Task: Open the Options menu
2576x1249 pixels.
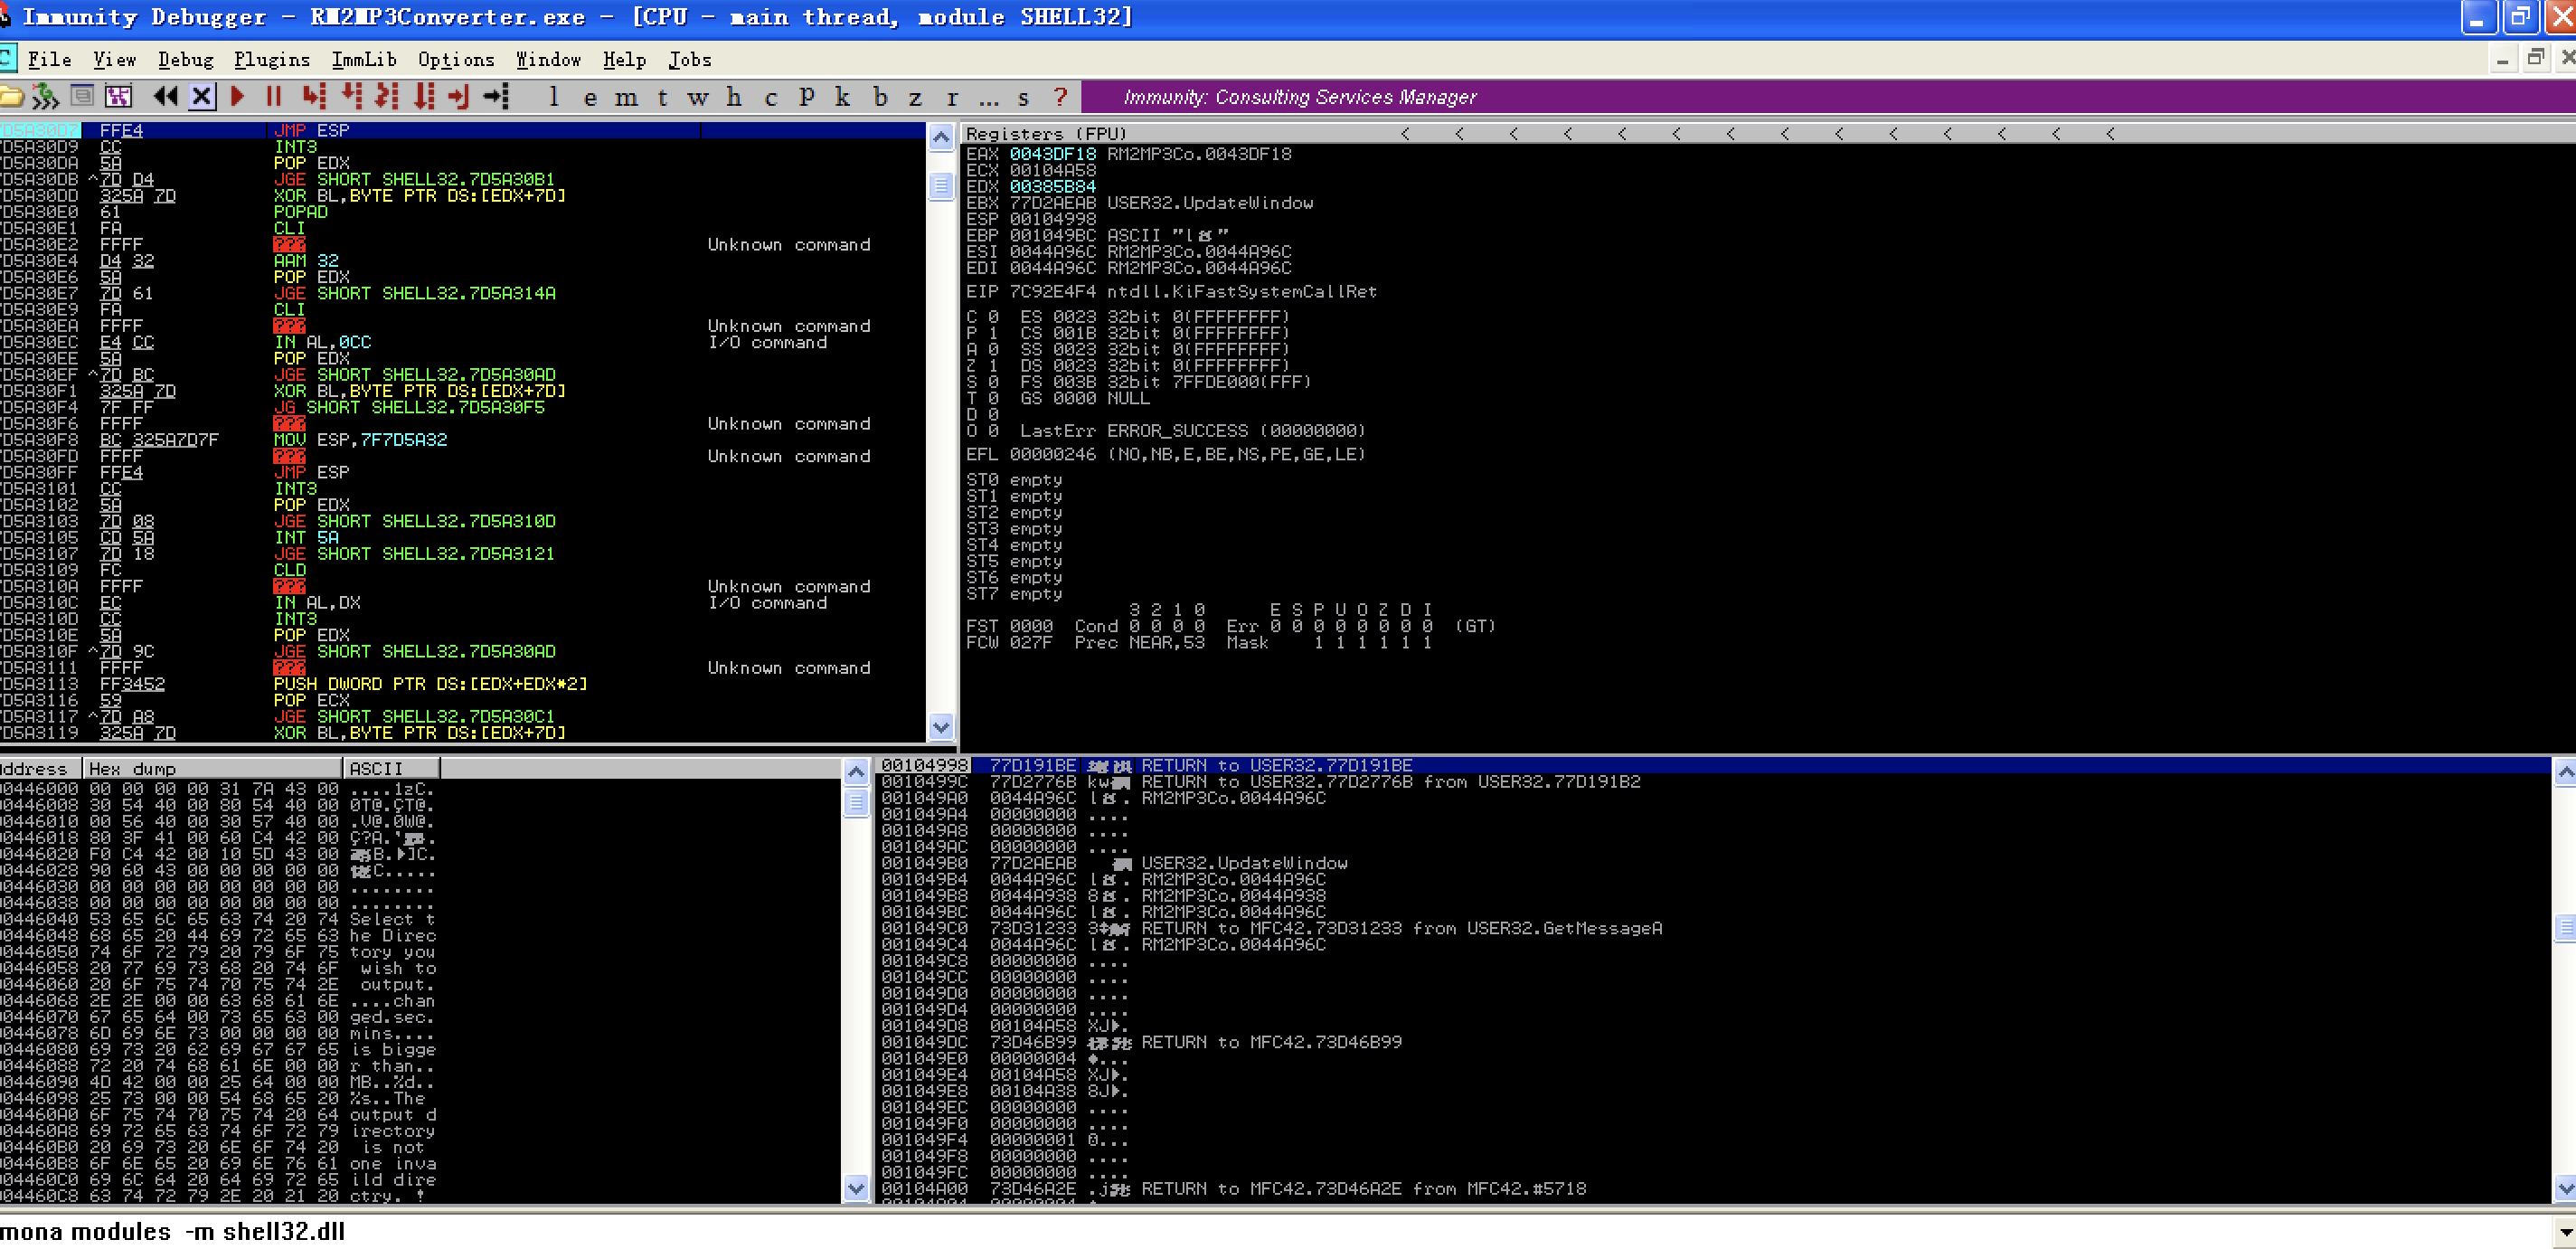Action: click(x=456, y=60)
